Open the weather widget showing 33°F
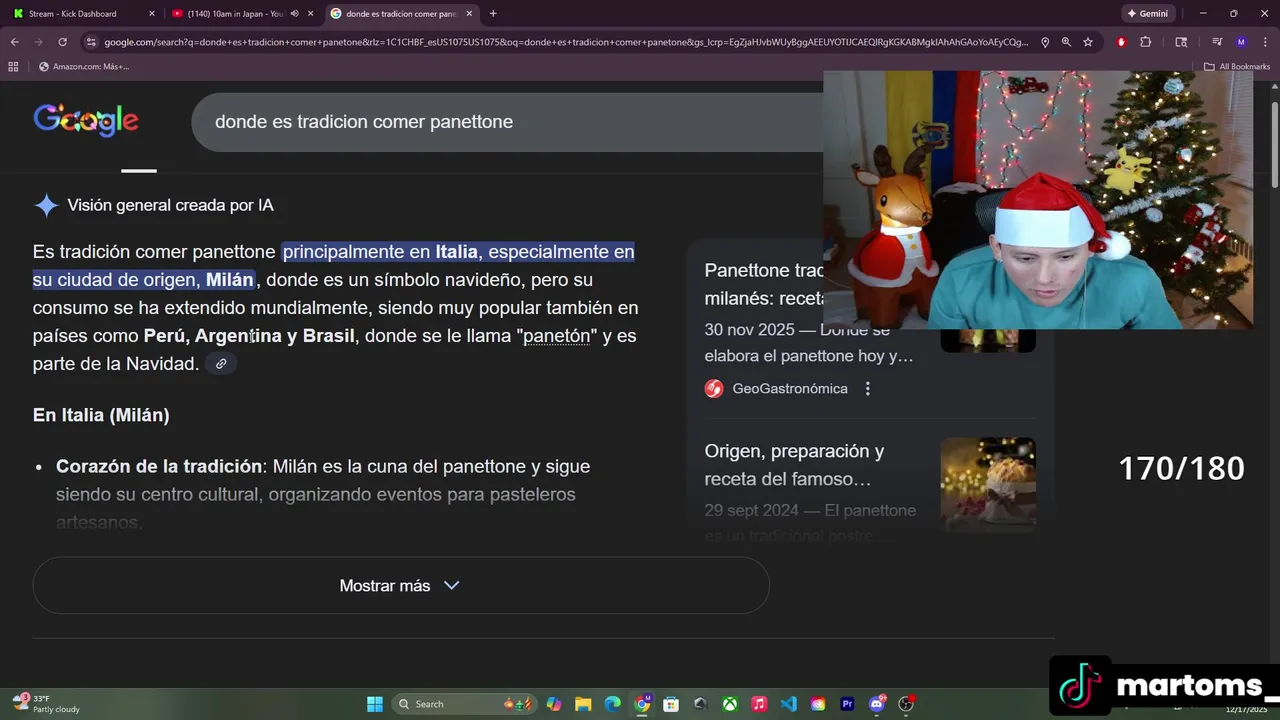1280x720 pixels. click(x=47, y=704)
